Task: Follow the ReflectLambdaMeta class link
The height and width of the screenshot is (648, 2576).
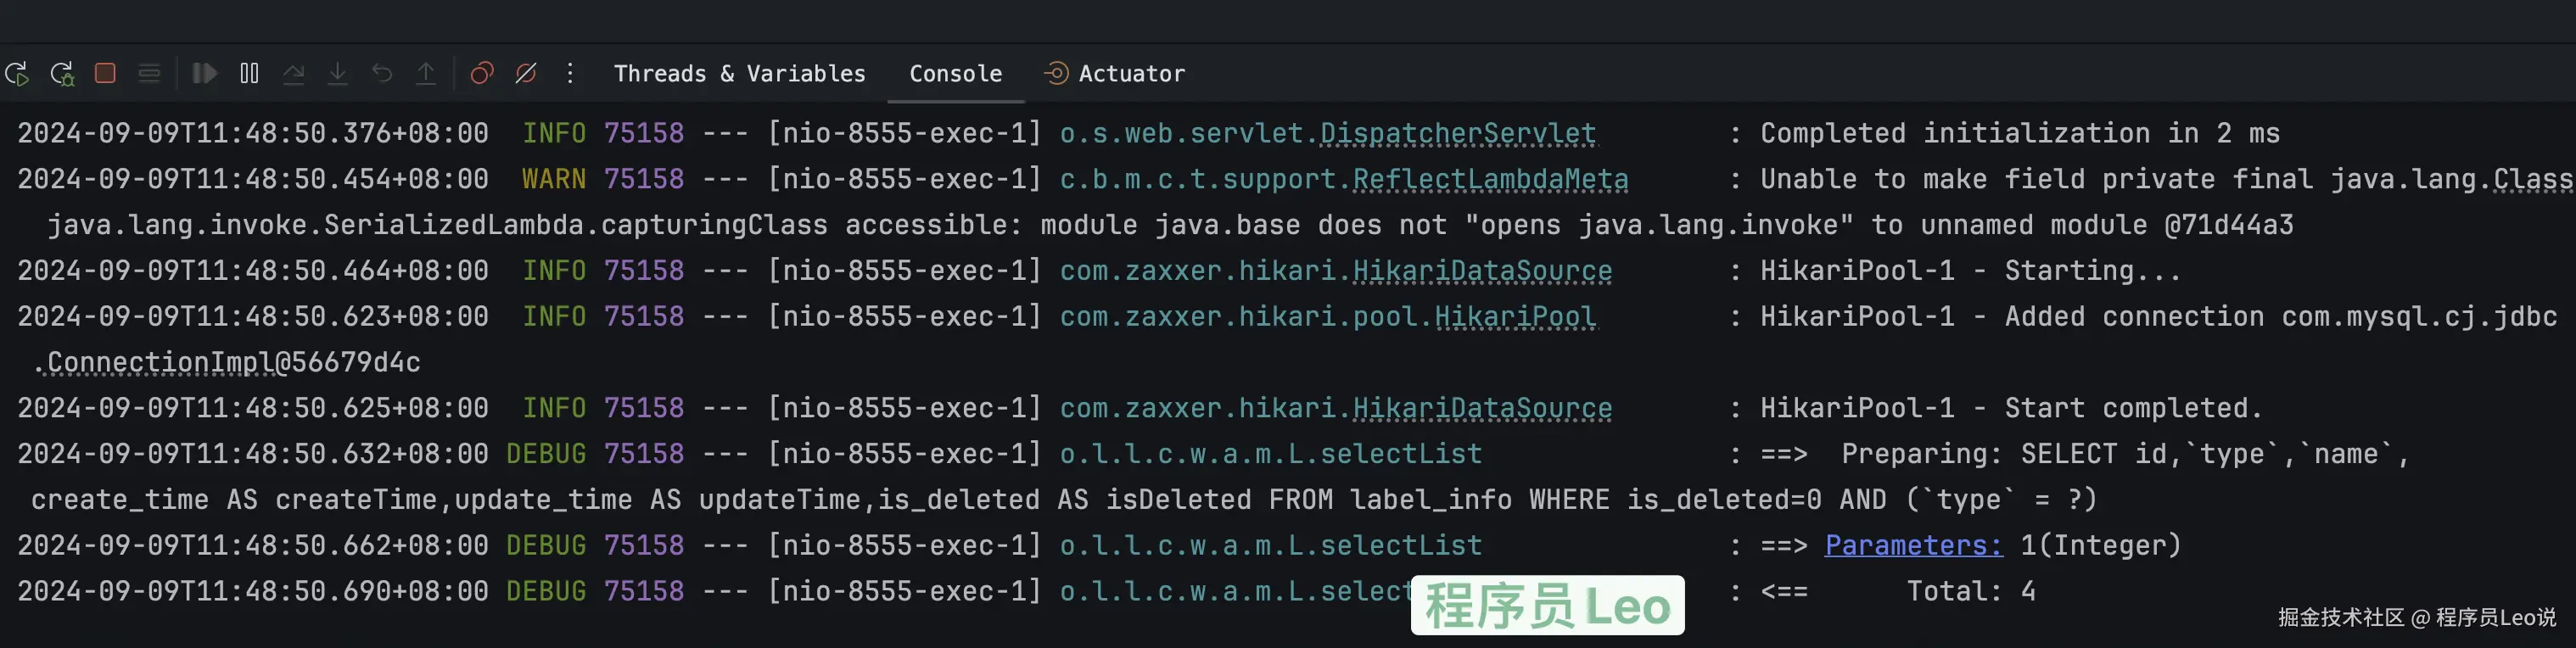Action: pos(1490,179)
